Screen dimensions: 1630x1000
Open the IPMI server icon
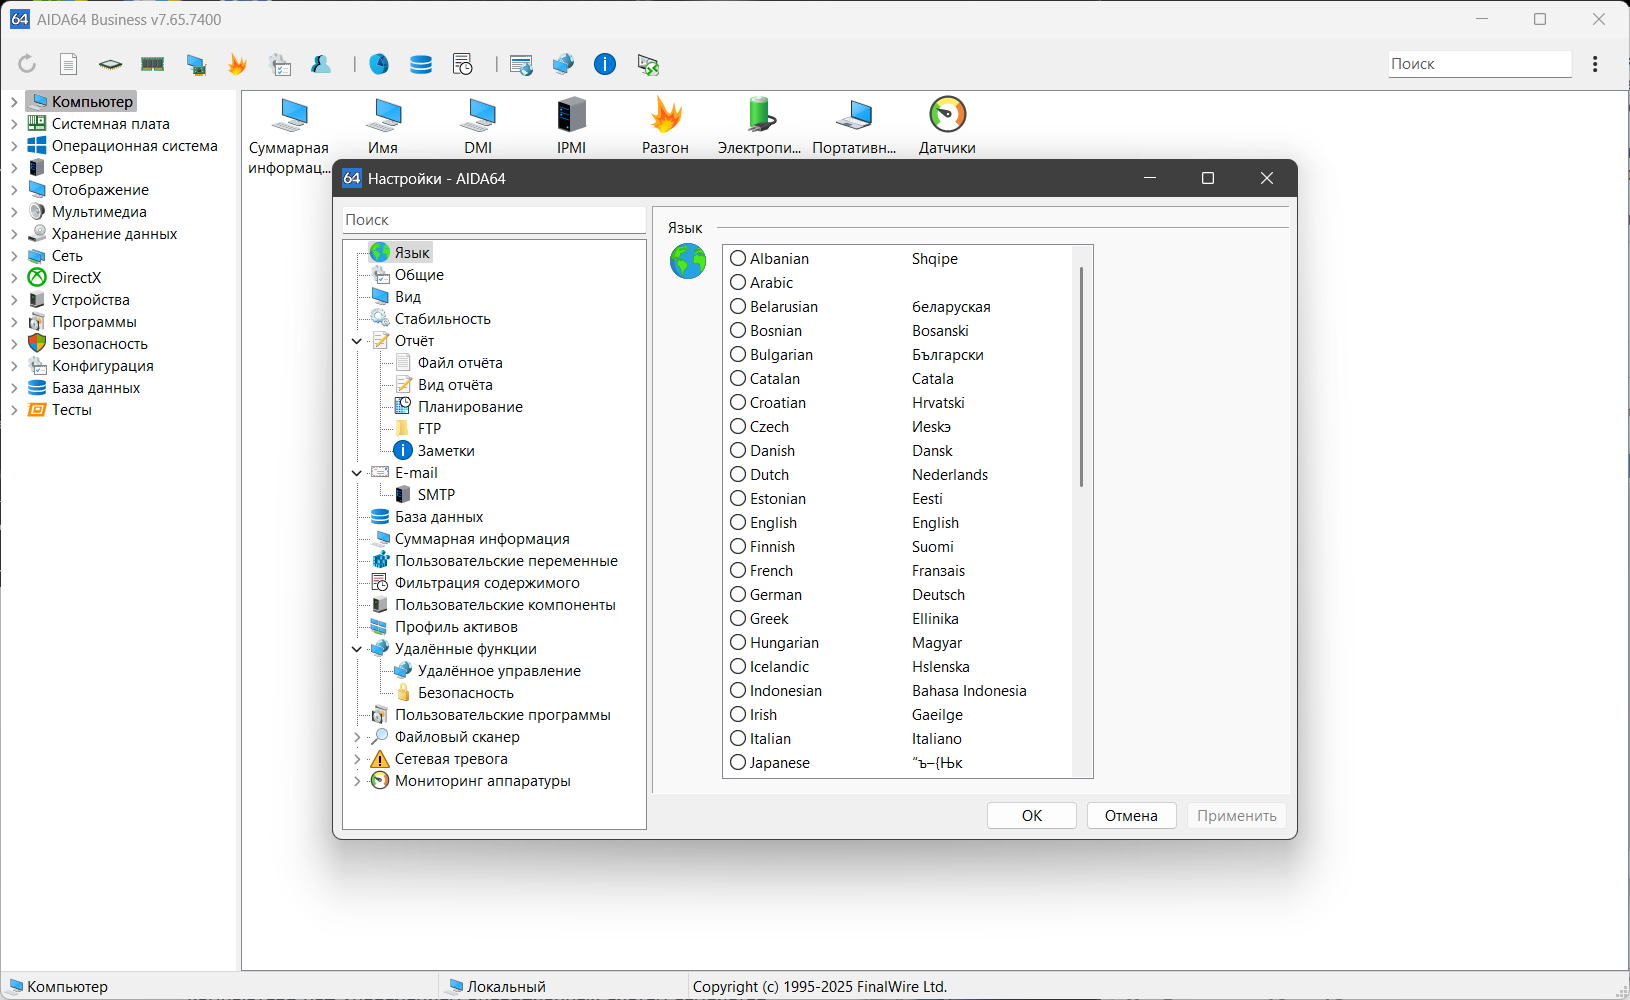pyautogui.click(x=571, y=116)
